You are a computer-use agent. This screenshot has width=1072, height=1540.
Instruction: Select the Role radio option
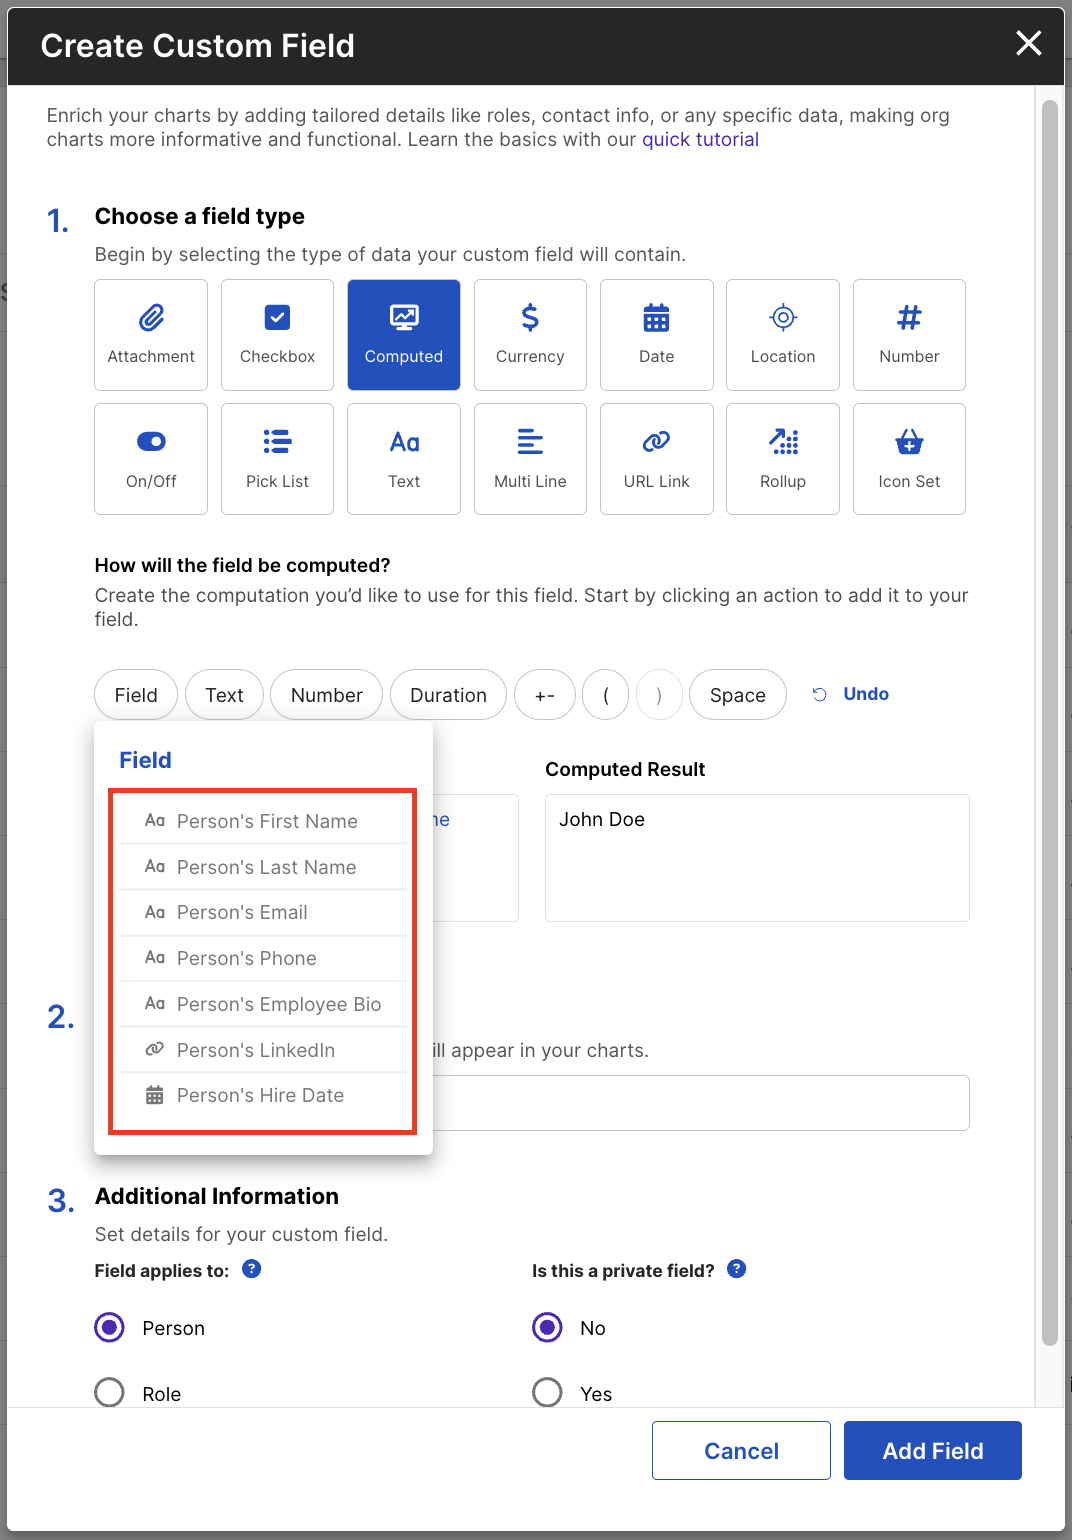[109, 1392]
